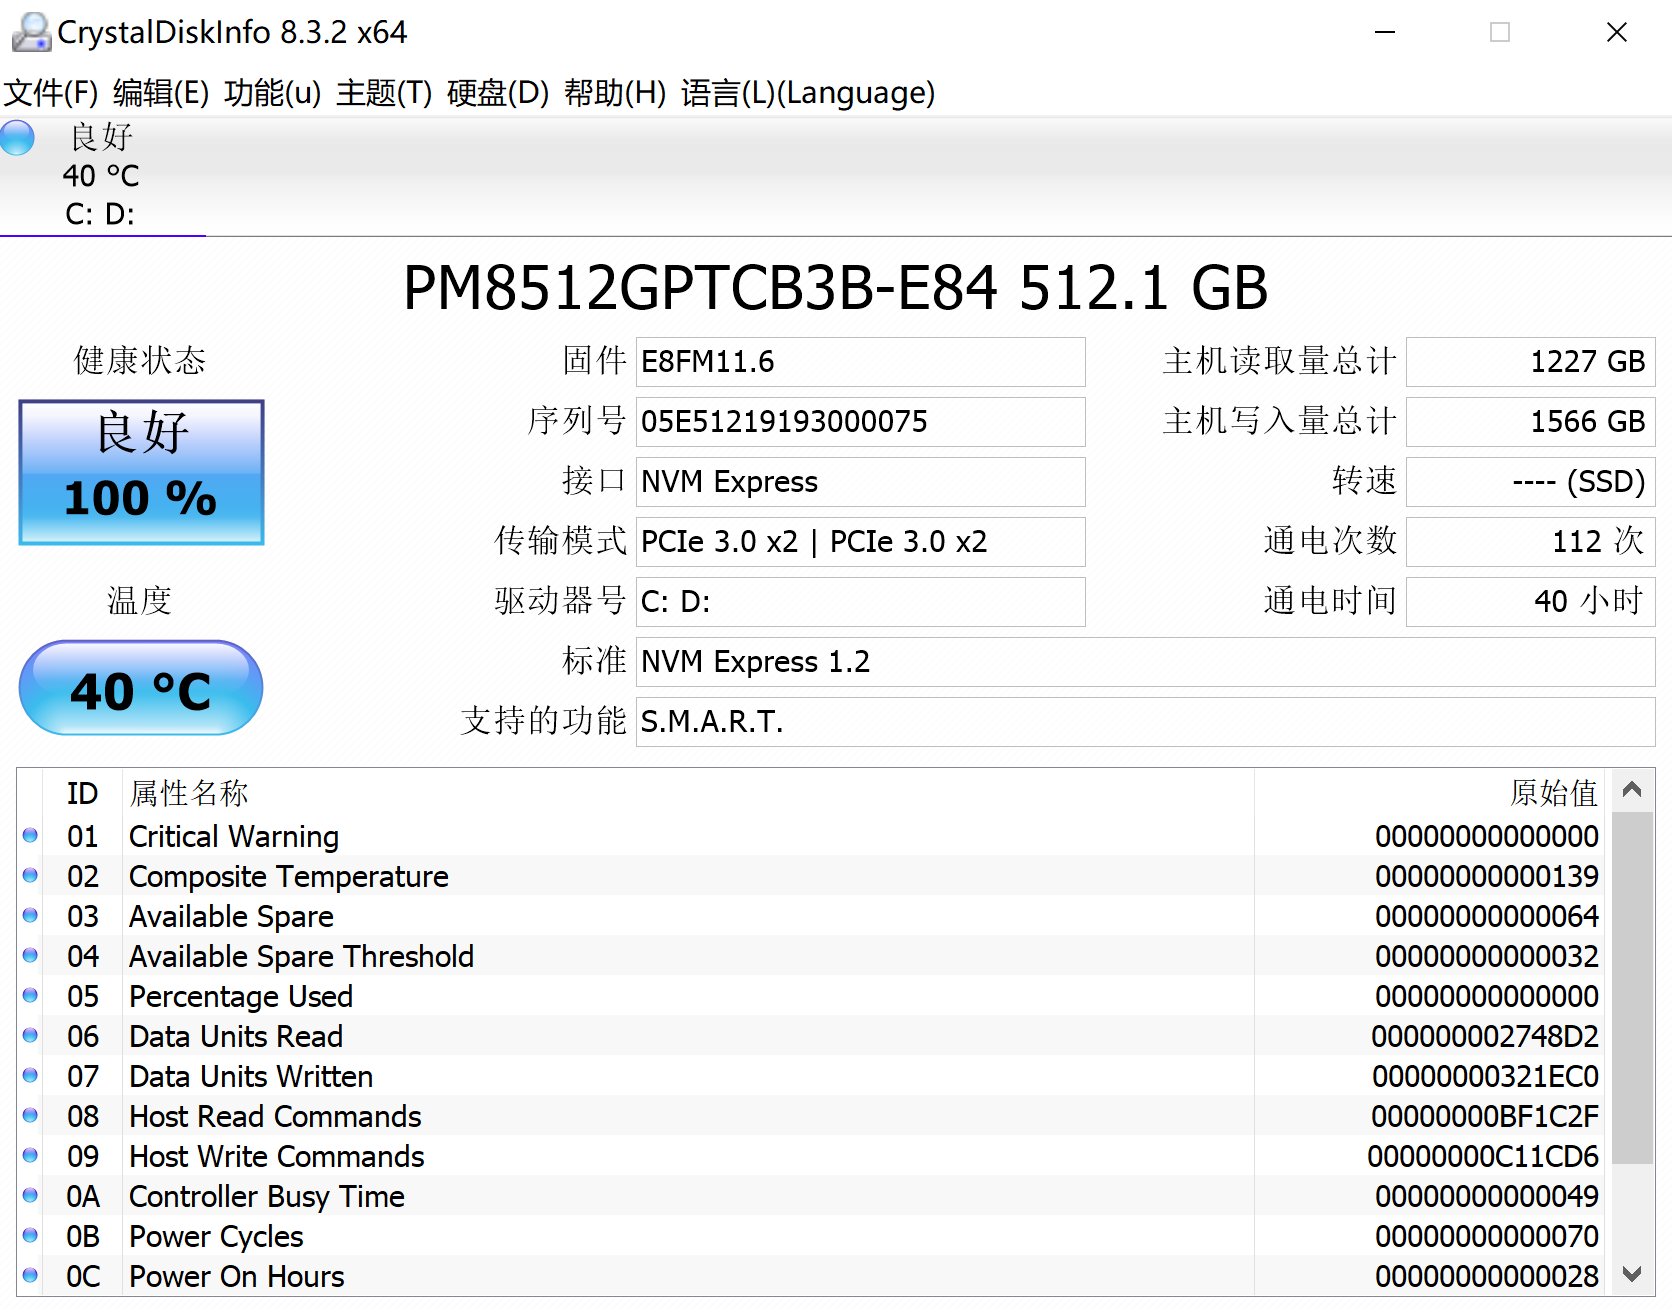Click raw value 0000000321EC0

[x=1485, y=1076]
